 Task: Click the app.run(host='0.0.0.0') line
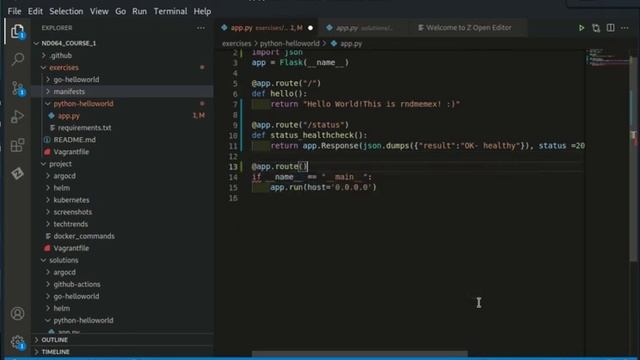323,187
